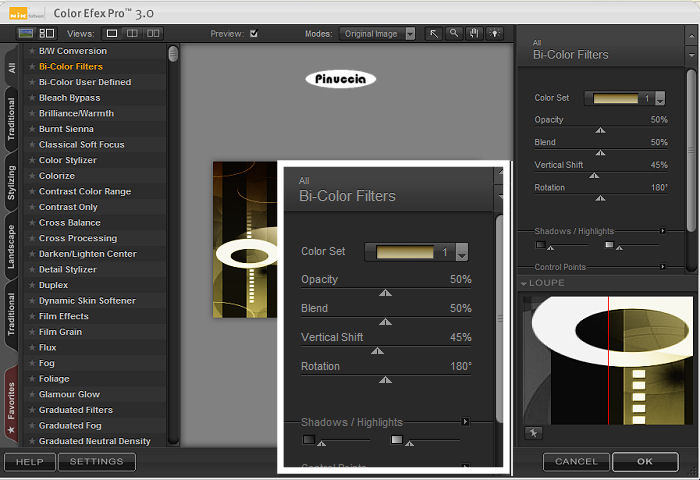Toggle the favorite star for B/W Conversion
Image resolution: width=700 pixels, height=480 pixels.
click(x=32, y=51)
